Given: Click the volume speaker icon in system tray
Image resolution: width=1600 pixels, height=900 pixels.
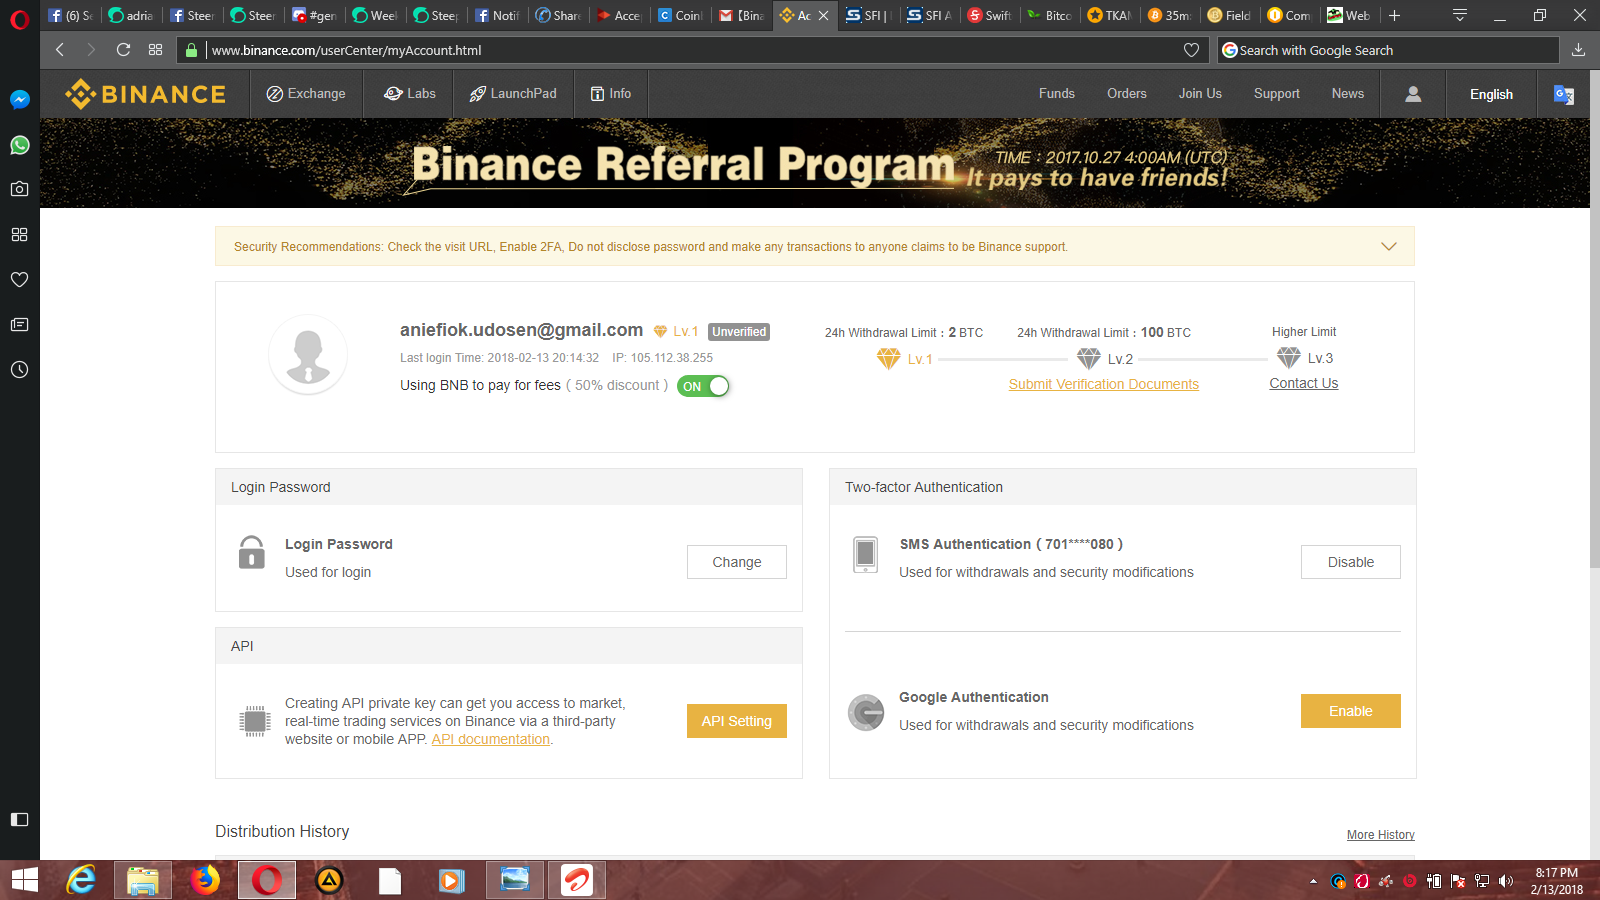Looking at the screenshot, I should (x=1506, y=881).
